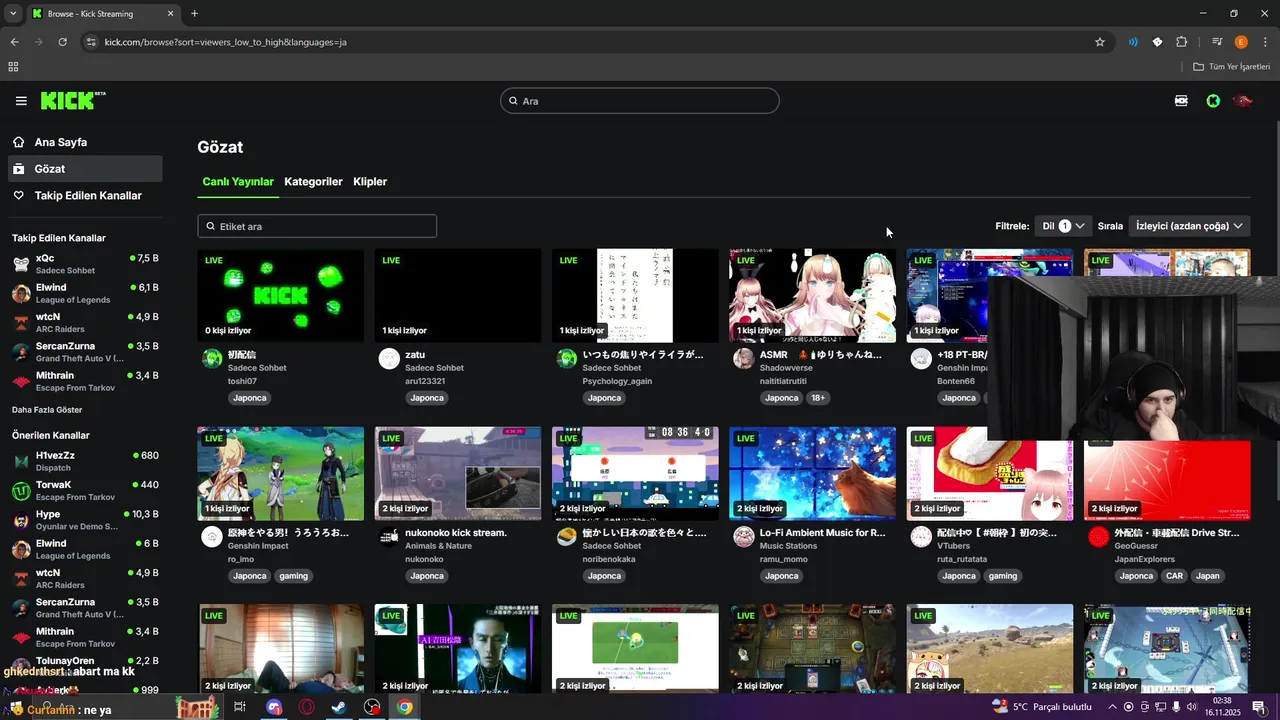The height and width of the screenshot is (720, 1280).
Task: Open a new Chrome tab
Action: tap(194, 14)
